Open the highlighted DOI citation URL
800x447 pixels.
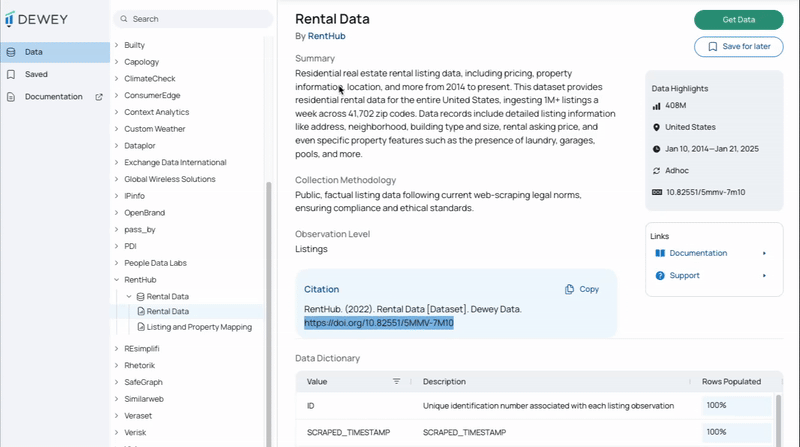pyautogui.click(x=379, y=323)
